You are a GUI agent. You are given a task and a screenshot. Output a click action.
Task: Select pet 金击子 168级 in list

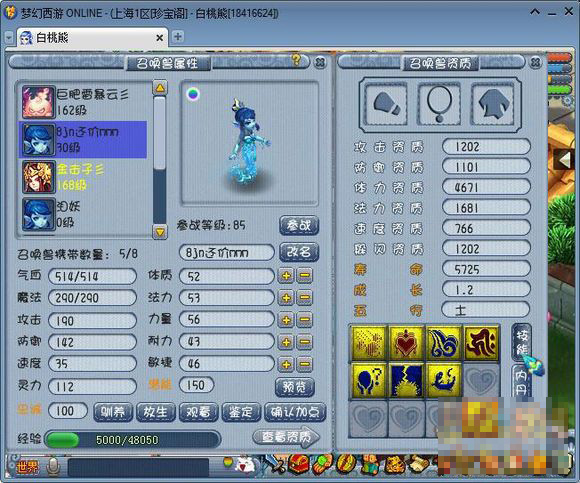point(83,177)
